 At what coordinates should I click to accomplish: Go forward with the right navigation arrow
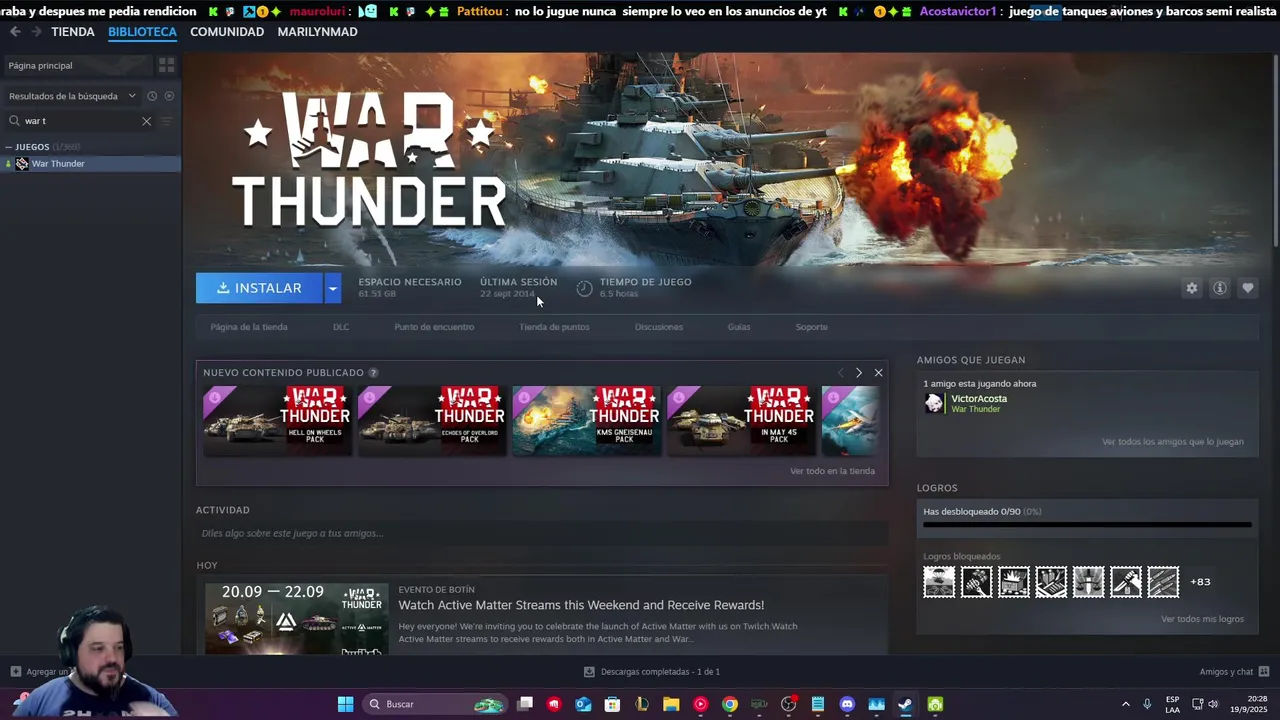pos(36,32)
